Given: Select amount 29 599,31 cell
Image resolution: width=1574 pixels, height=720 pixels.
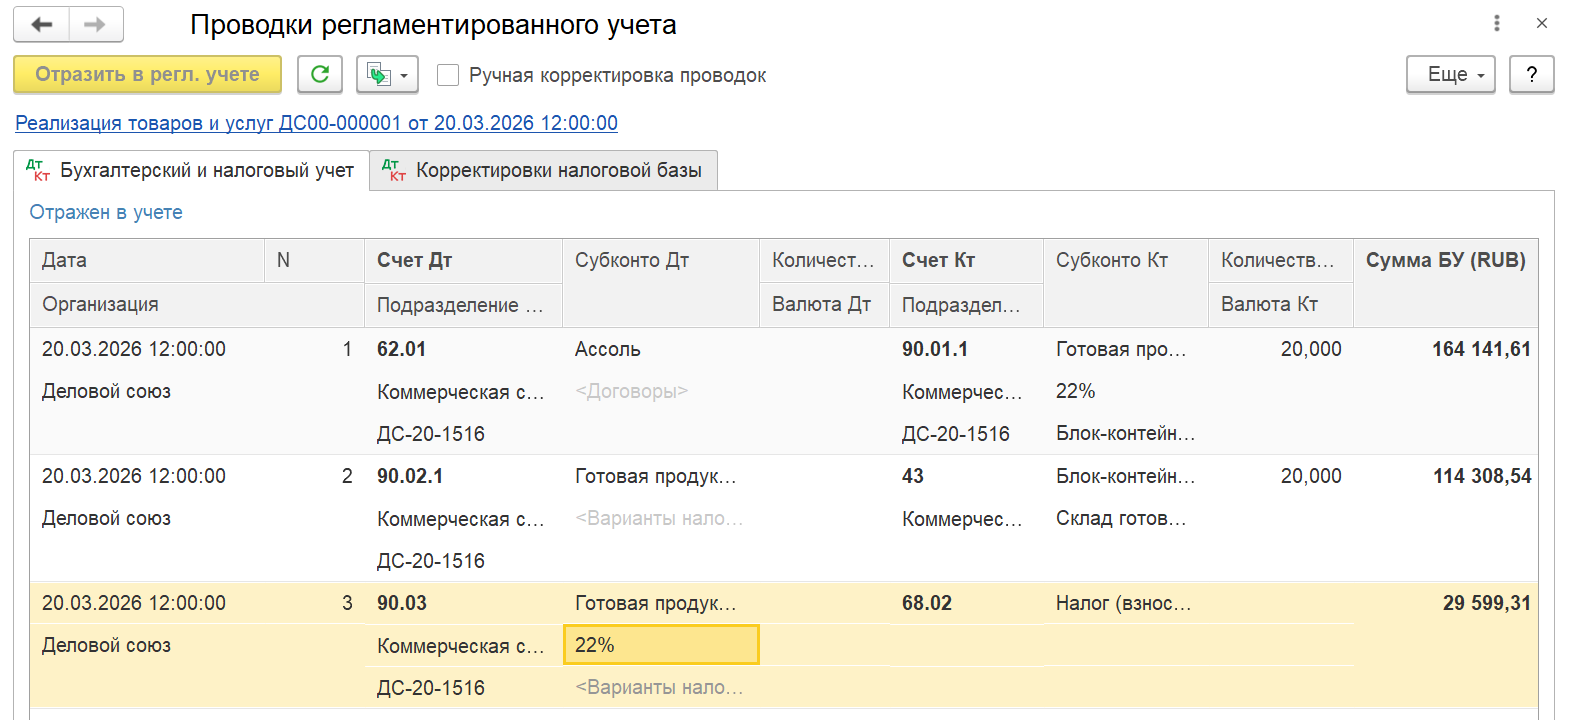Looking at the screenshot, I should (x=1445, y=603).
